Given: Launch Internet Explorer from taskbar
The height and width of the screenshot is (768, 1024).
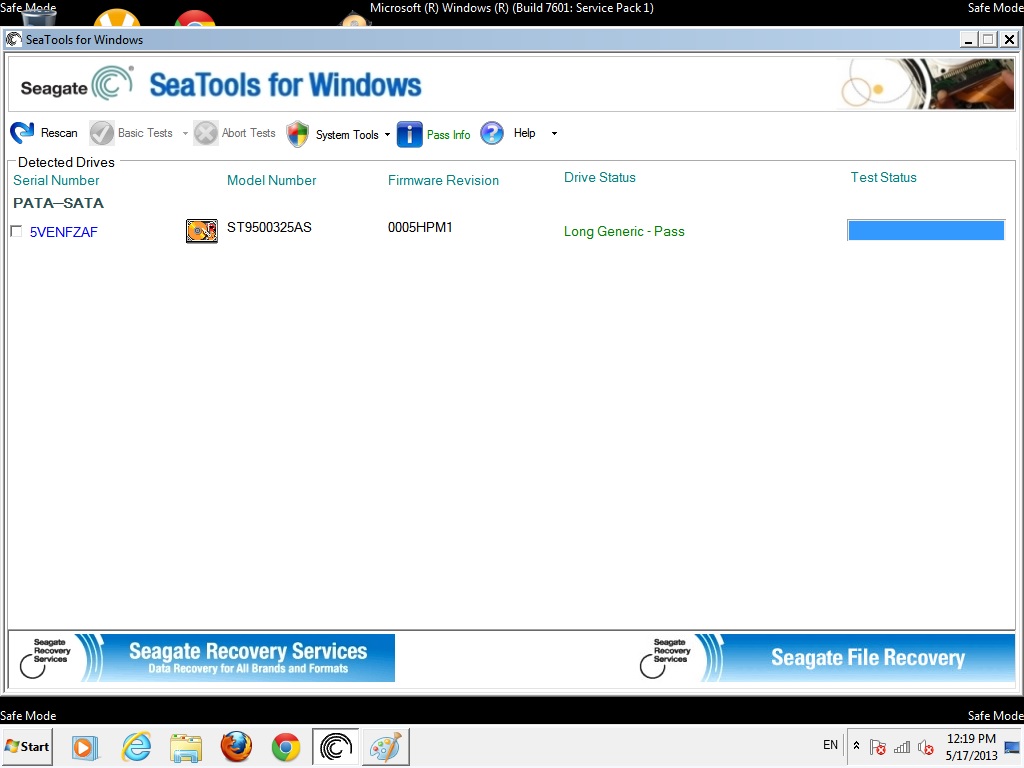Looking at the screenshot, I should tap(136, 747).
